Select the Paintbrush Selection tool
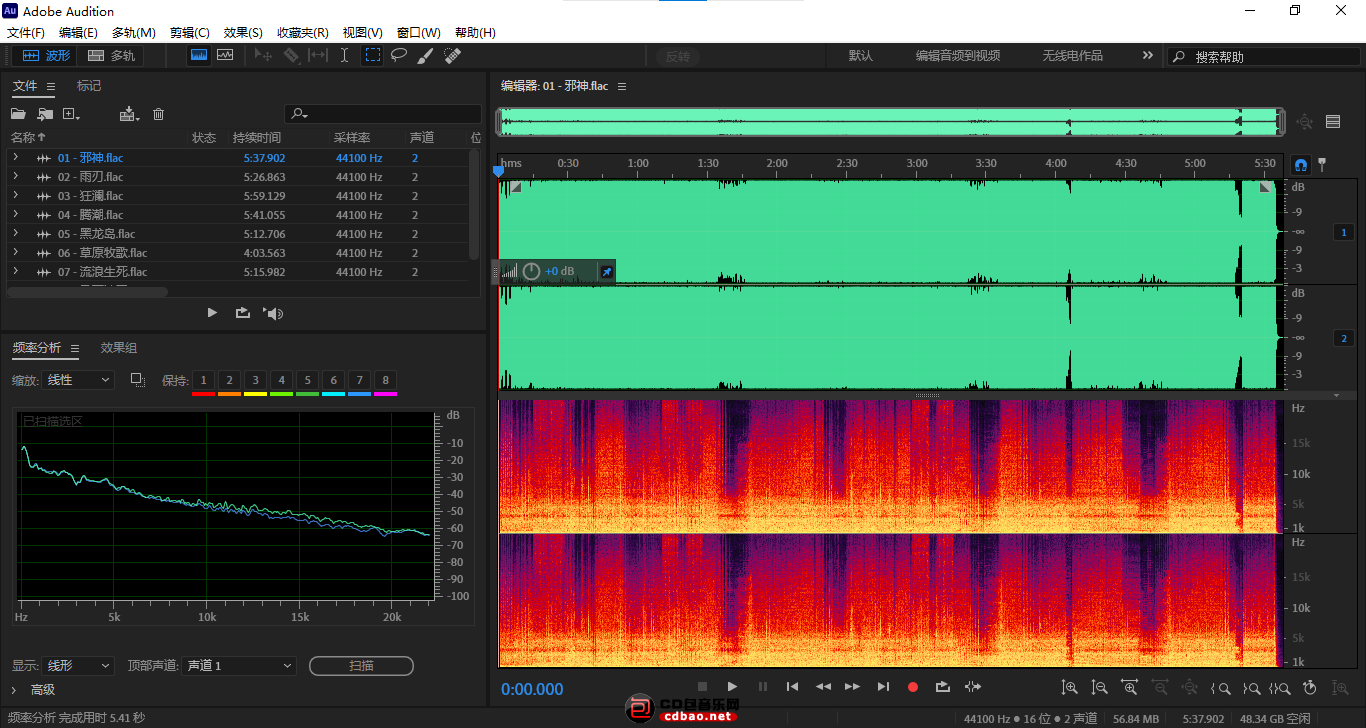The image size is (1366, 728). 425,56
